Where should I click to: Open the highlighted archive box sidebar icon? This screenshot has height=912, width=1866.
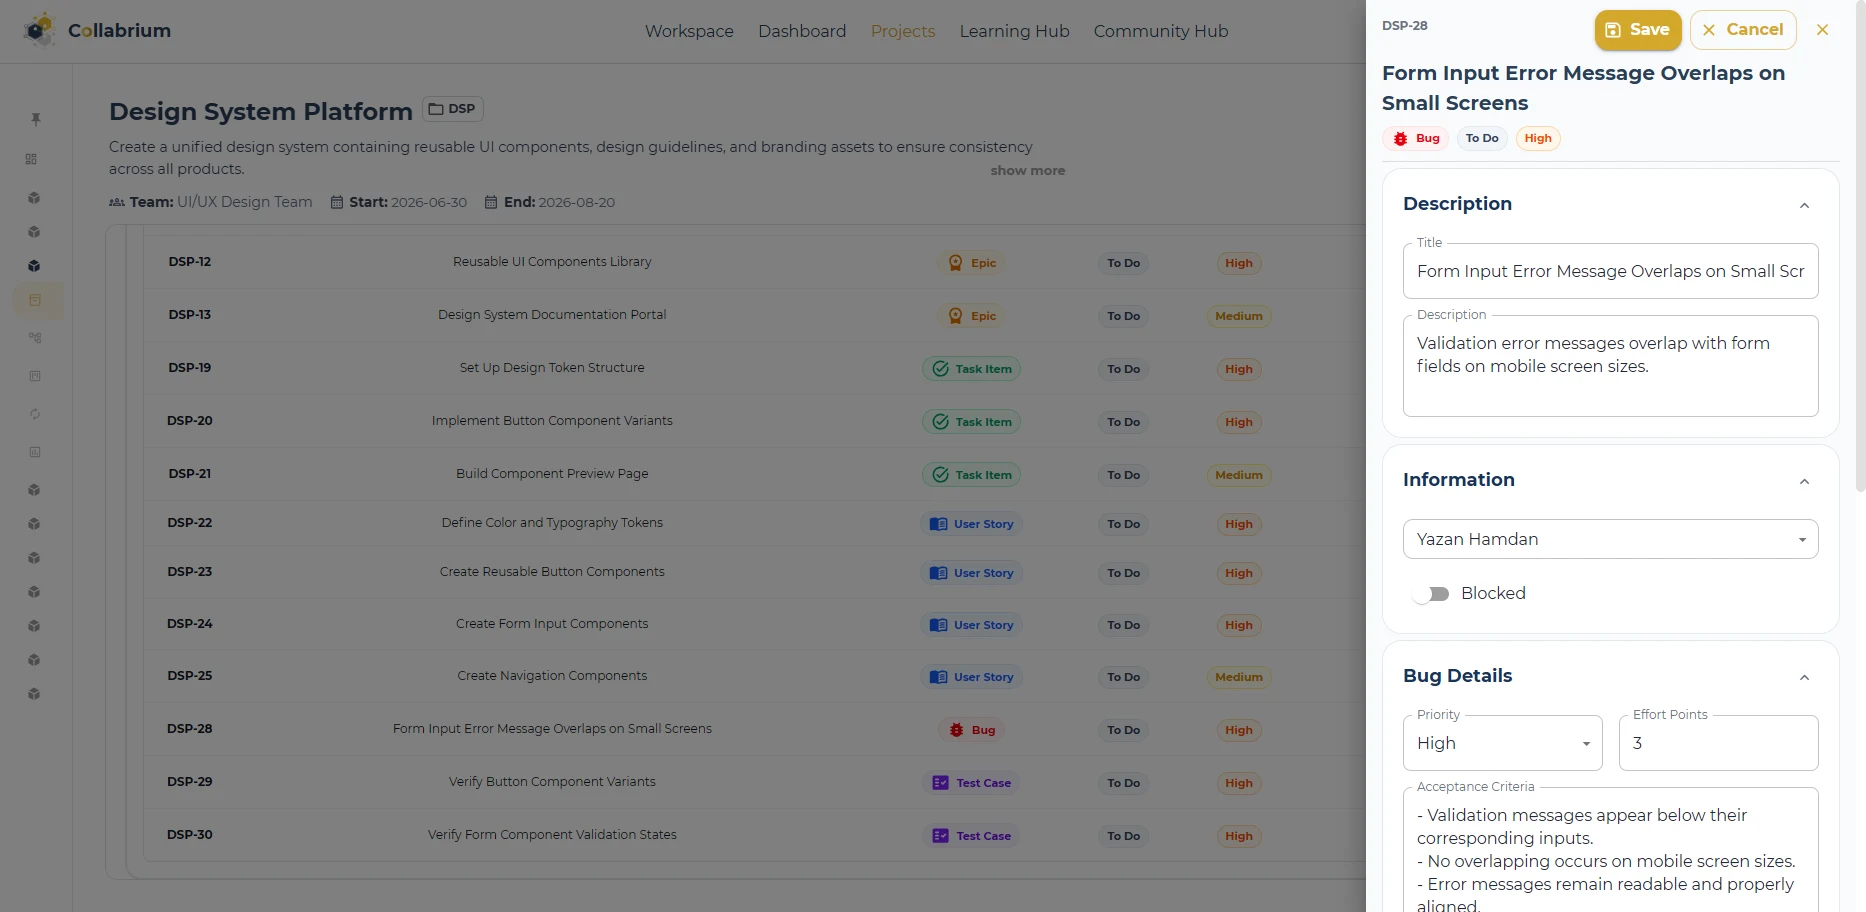coord(36,300)
